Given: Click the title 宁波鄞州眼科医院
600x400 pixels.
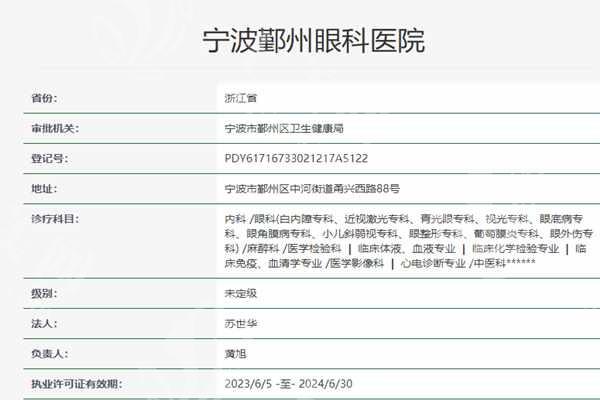Looking at the screenshot, I should pyautogui.click(x=299, y=41).
